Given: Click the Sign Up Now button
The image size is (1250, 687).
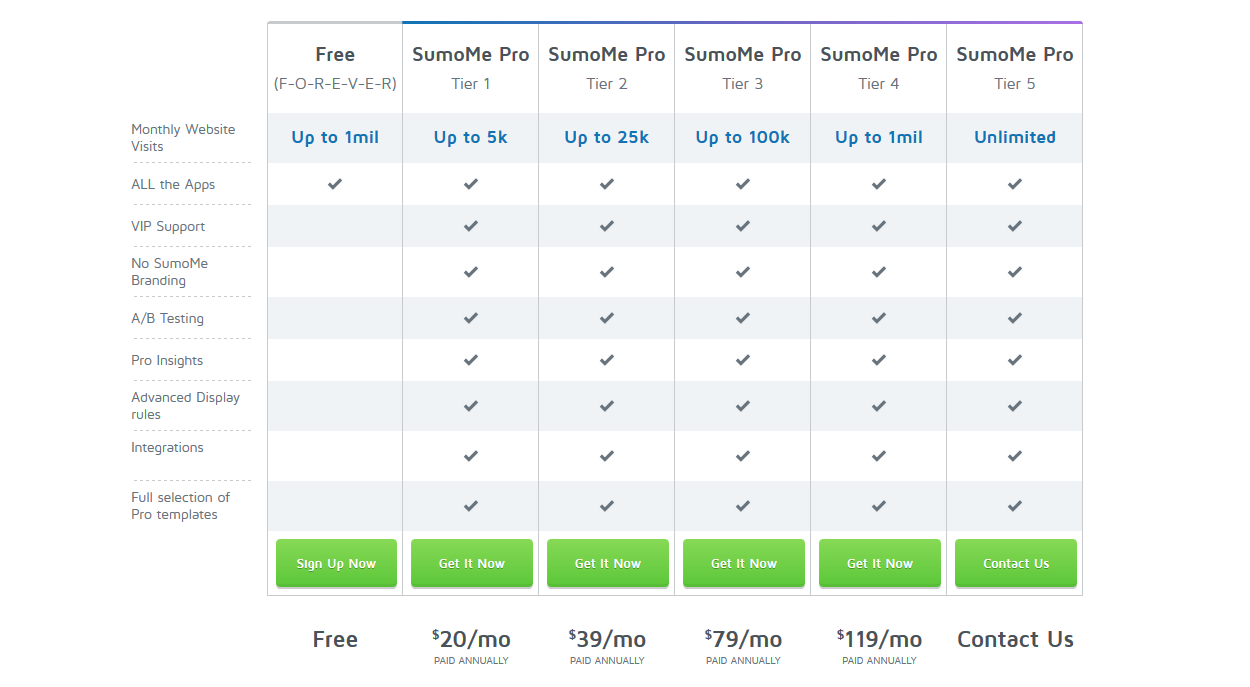Looking at the screenshot, I should [336, 563].
